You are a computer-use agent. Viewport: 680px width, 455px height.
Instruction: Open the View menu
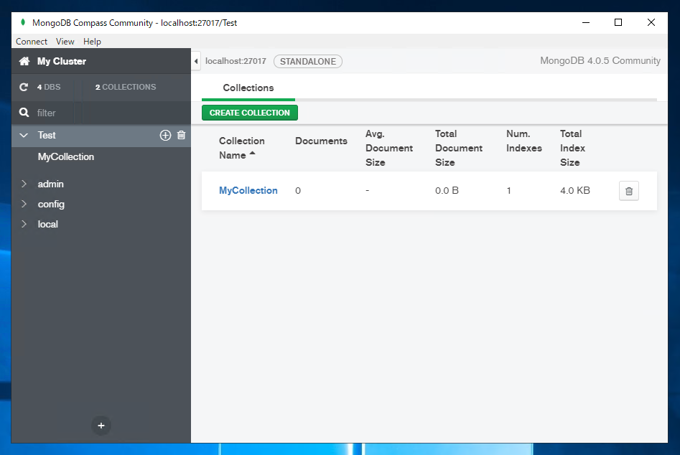click(x=65, y=42)
